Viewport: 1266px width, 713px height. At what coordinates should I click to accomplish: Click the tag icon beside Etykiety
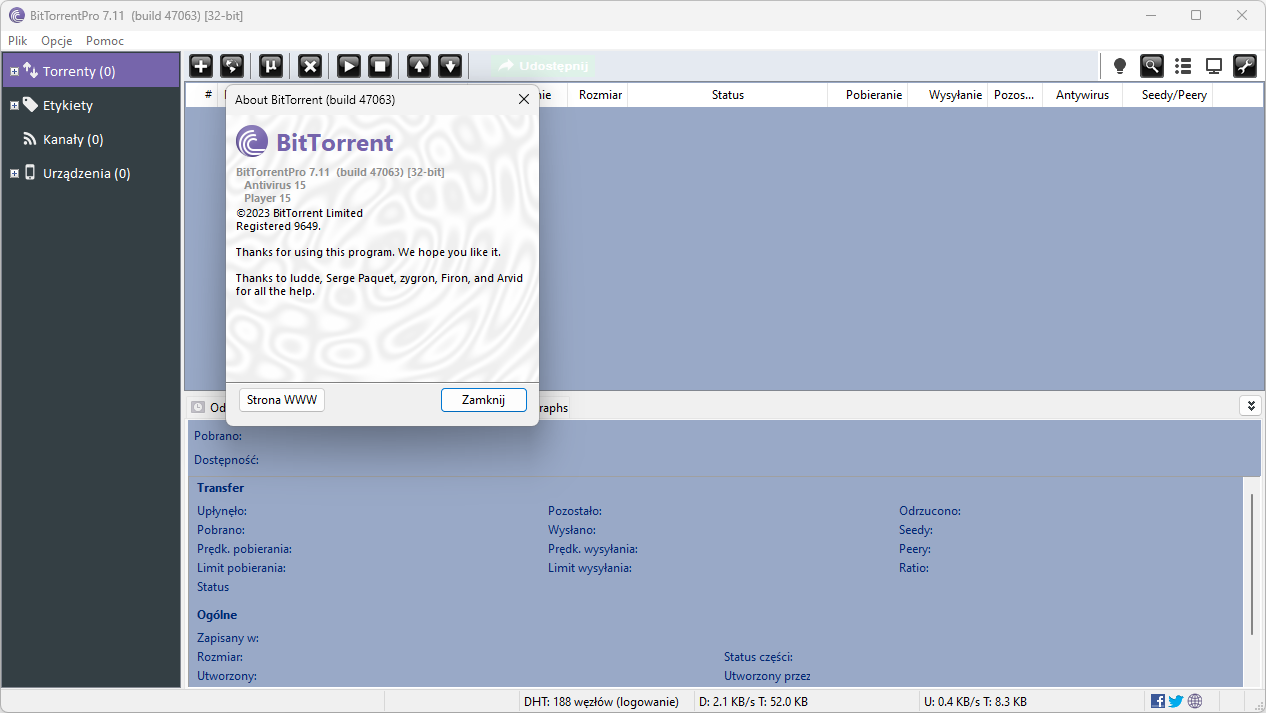(x=30, y=105)
